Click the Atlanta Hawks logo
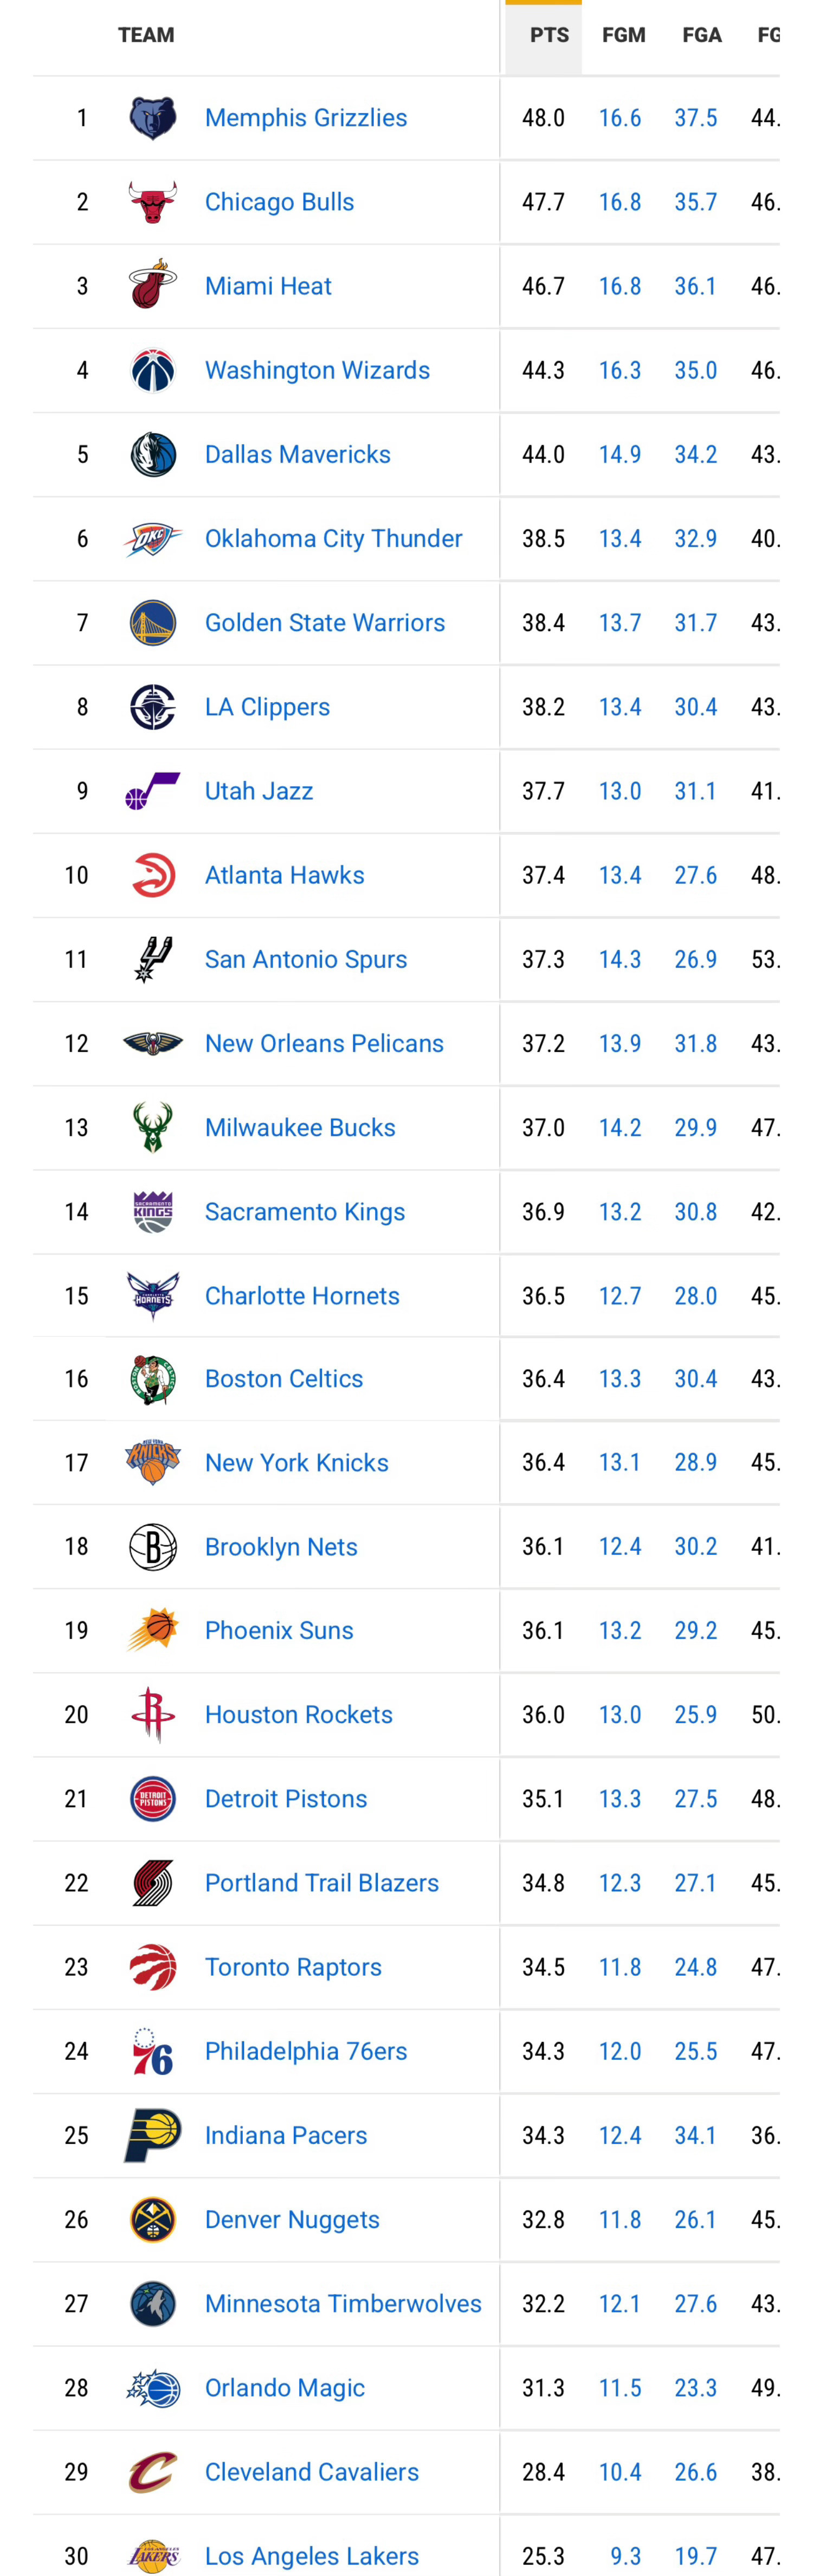 pyautogui.click(x=153, y=875)
